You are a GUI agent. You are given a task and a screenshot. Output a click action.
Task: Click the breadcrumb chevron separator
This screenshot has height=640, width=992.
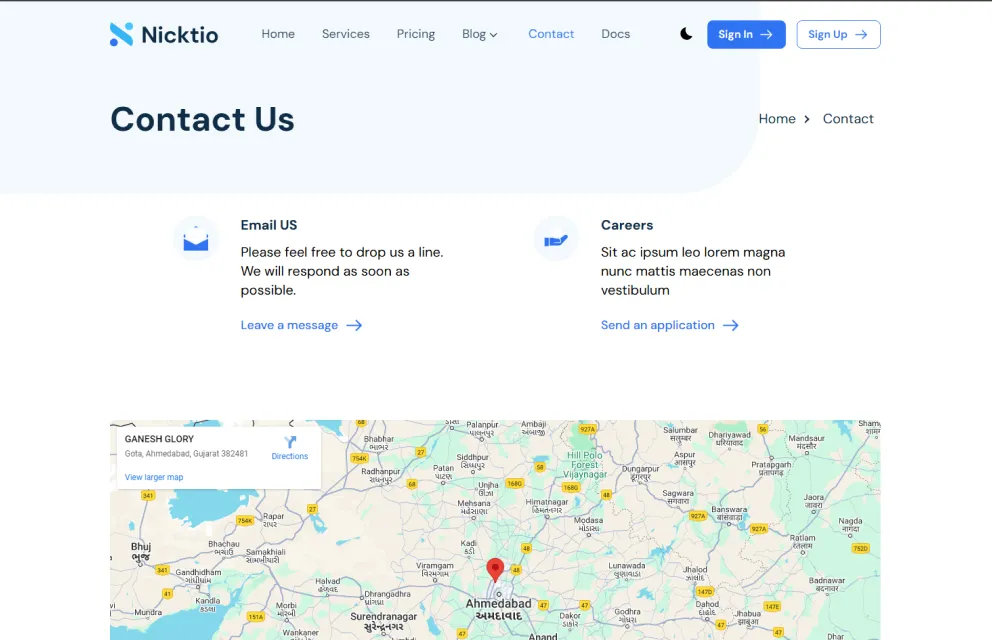pyautogui.click(x=807, y=119)
